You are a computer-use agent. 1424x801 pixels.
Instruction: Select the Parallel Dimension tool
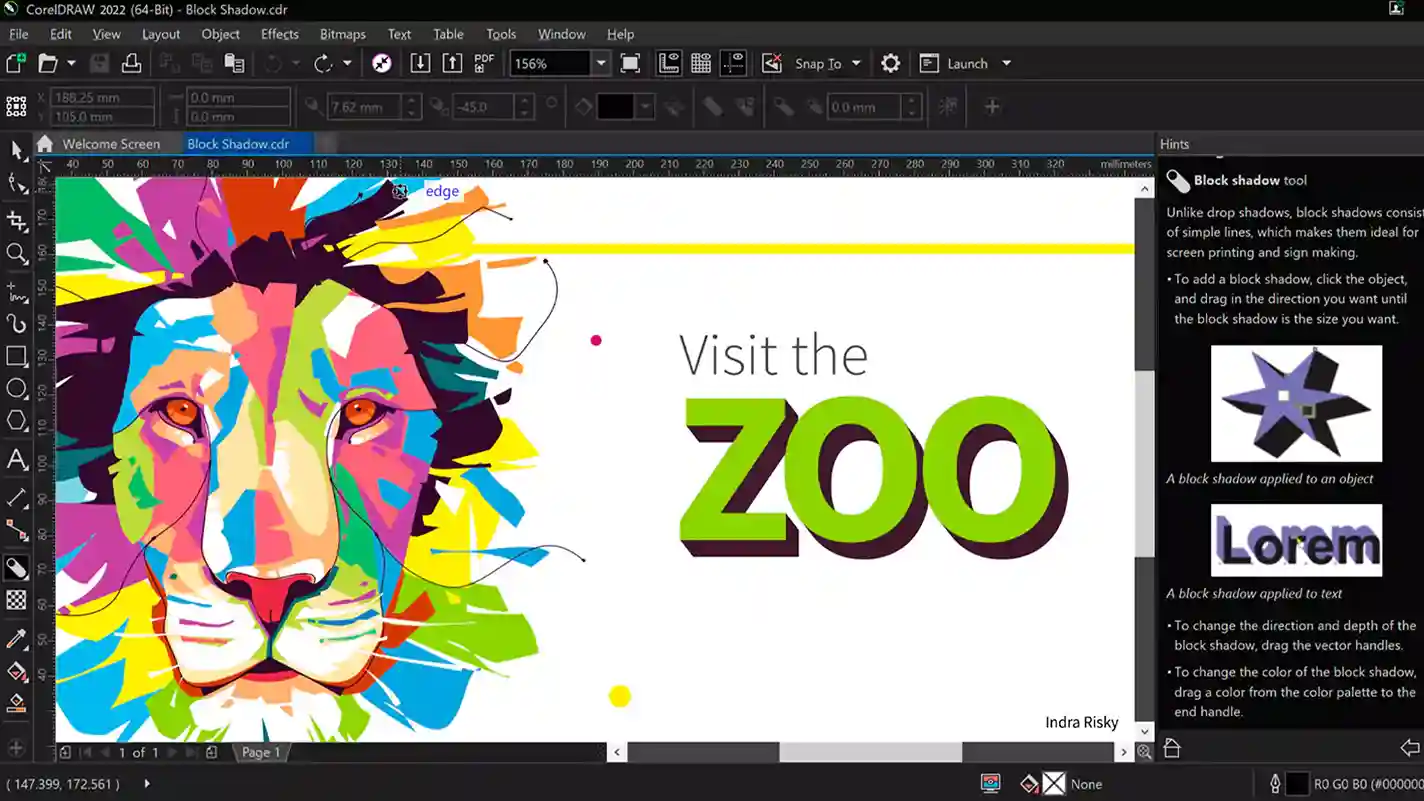[x=16, y=497]
